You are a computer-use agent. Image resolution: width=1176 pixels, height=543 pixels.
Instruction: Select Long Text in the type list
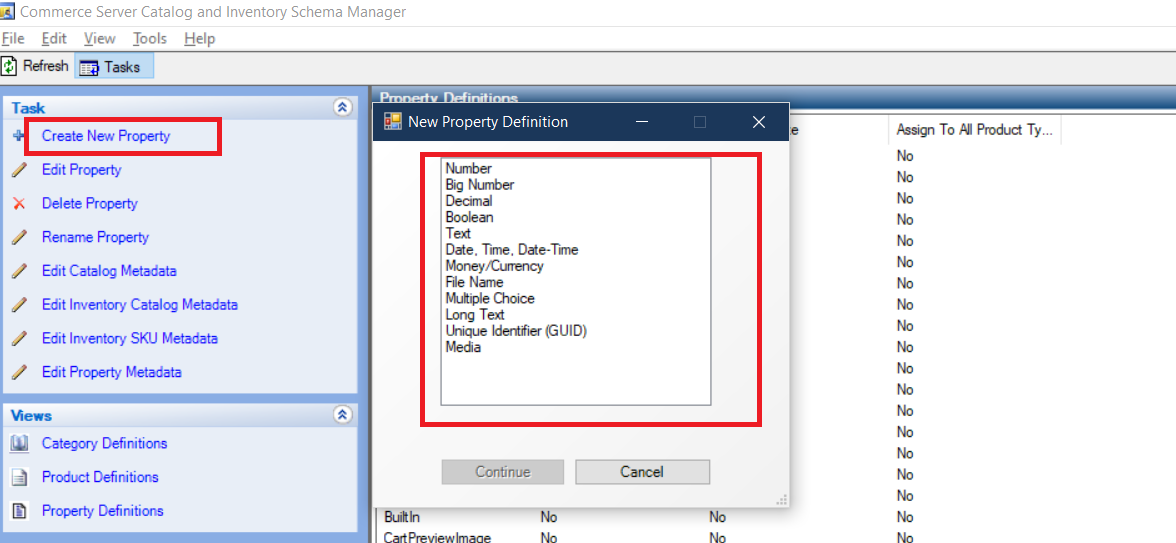(475, 315)
